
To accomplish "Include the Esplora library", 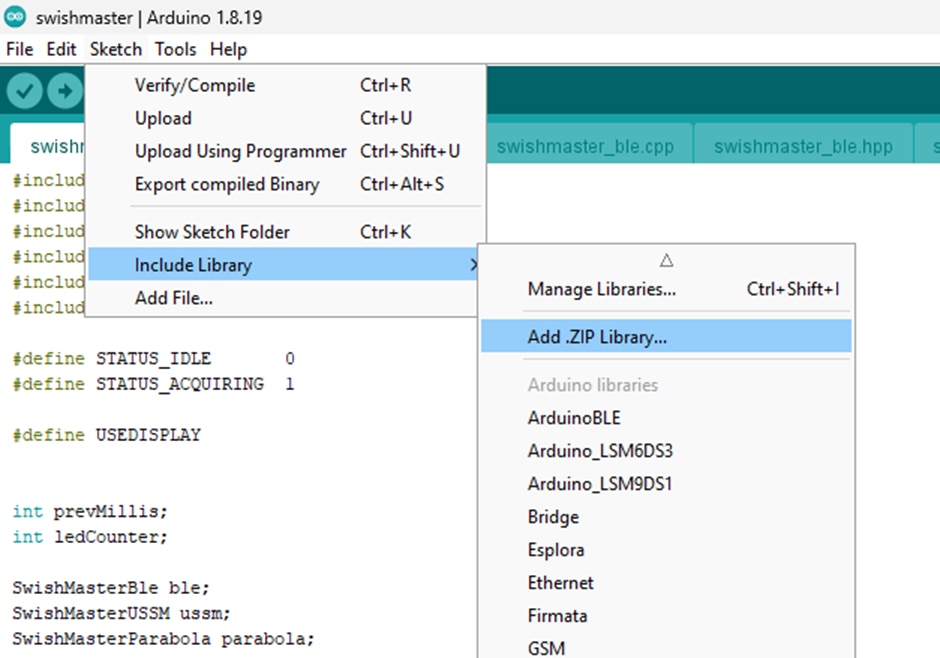I will 666,550.
